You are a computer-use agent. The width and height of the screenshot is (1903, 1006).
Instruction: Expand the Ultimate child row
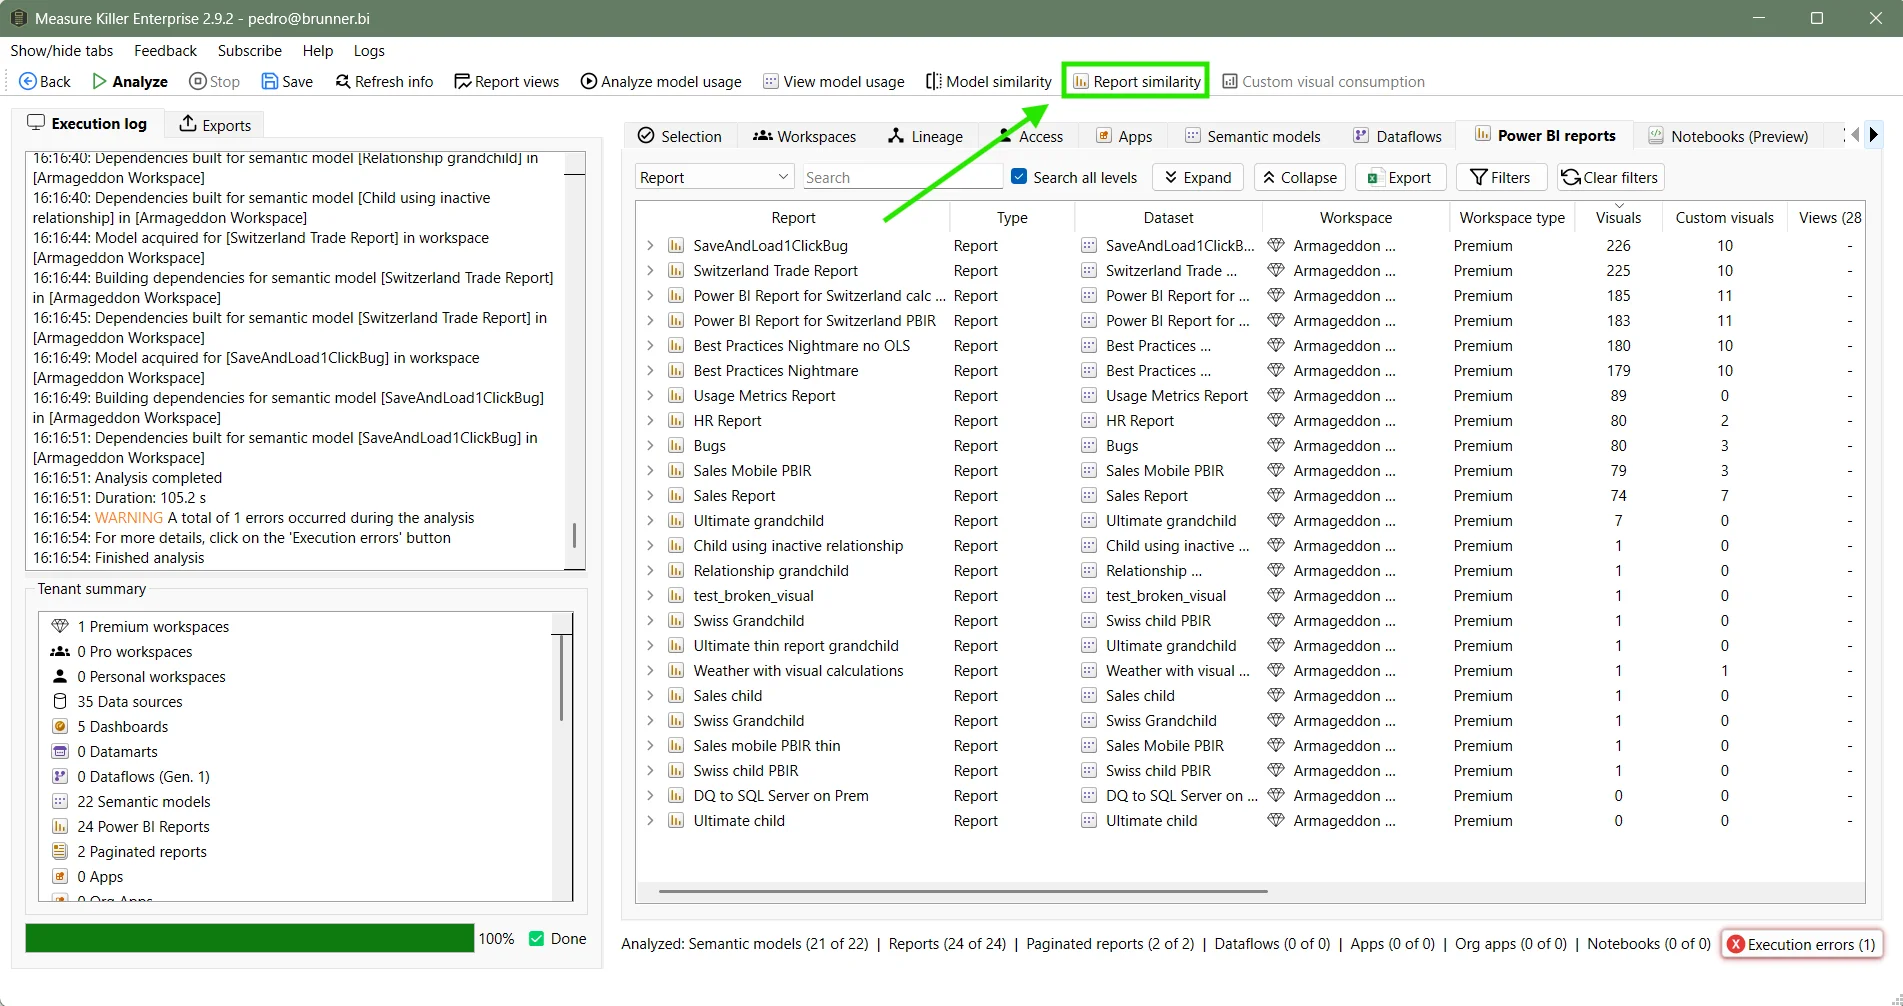(650, 821)
